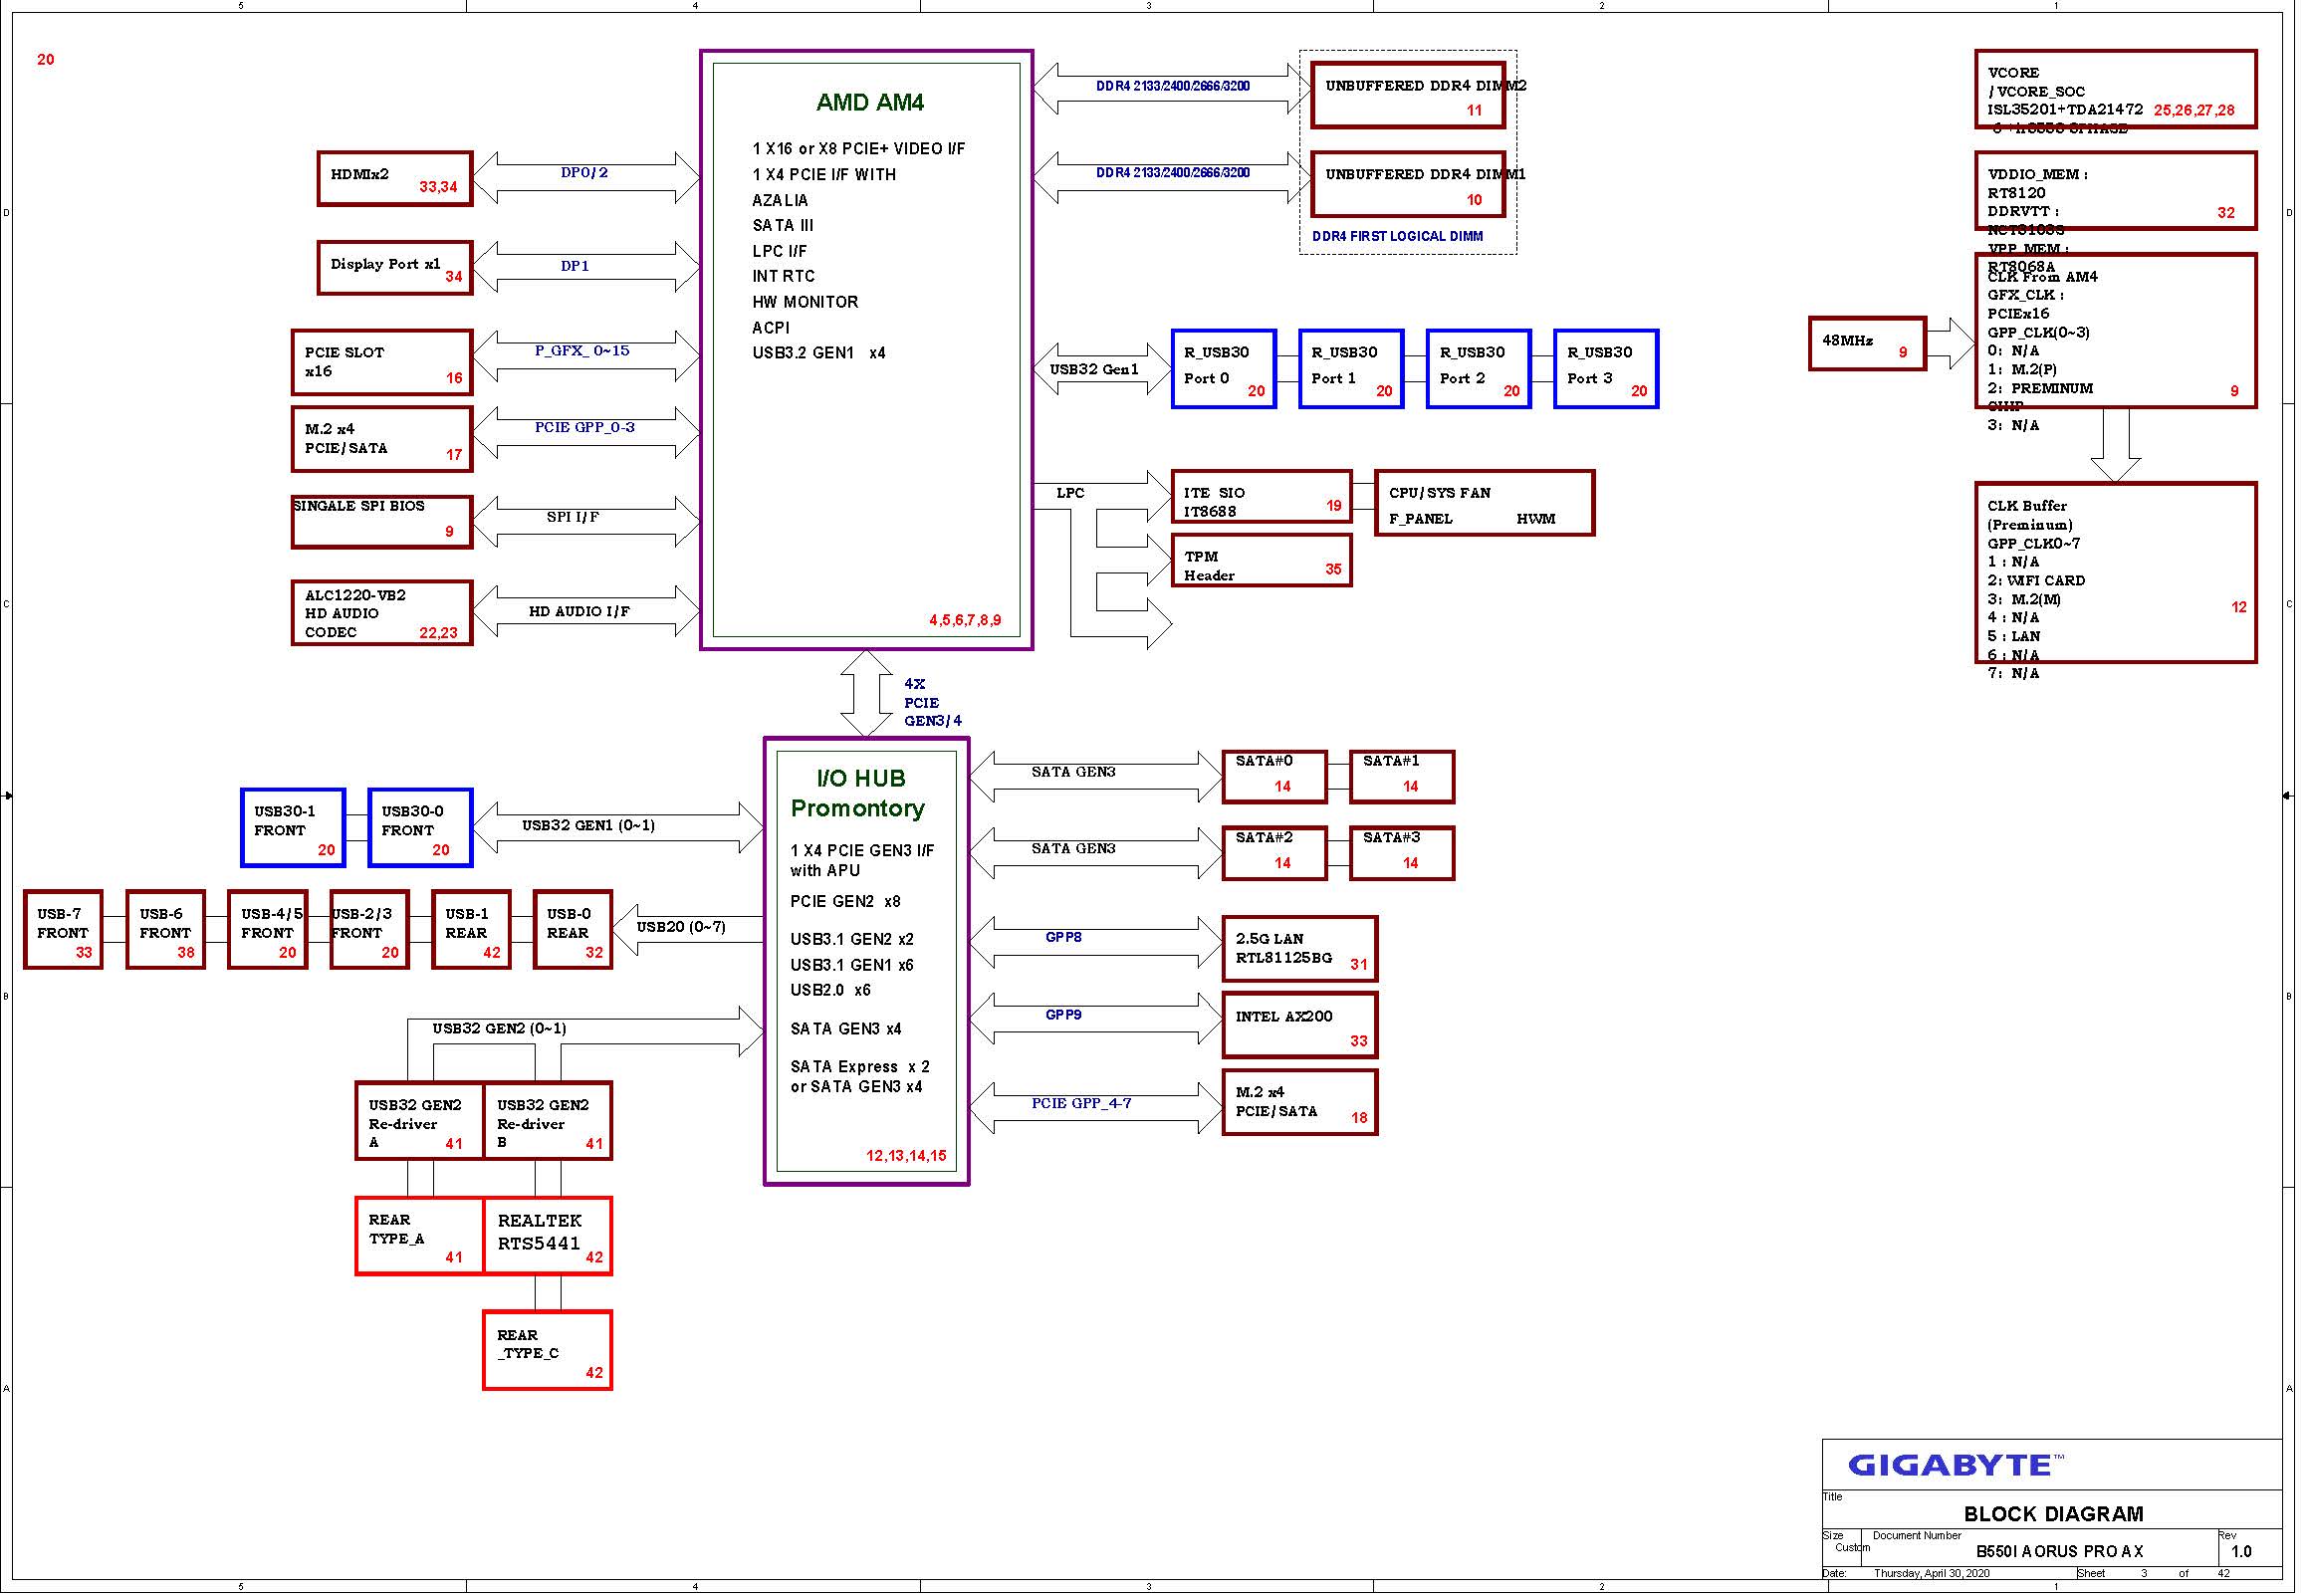Select the PCIE GPP_0-3 bus label

click(x=584, y=427)
